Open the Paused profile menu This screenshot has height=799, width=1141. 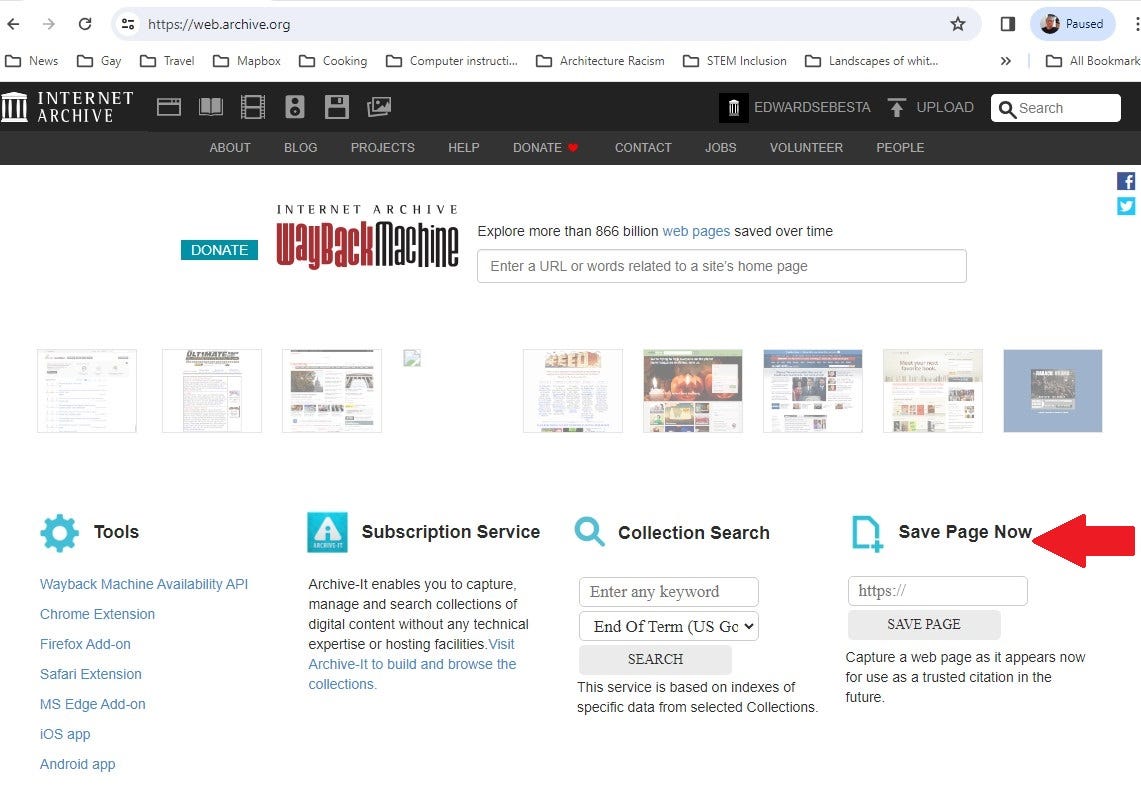click(1073, 24)
